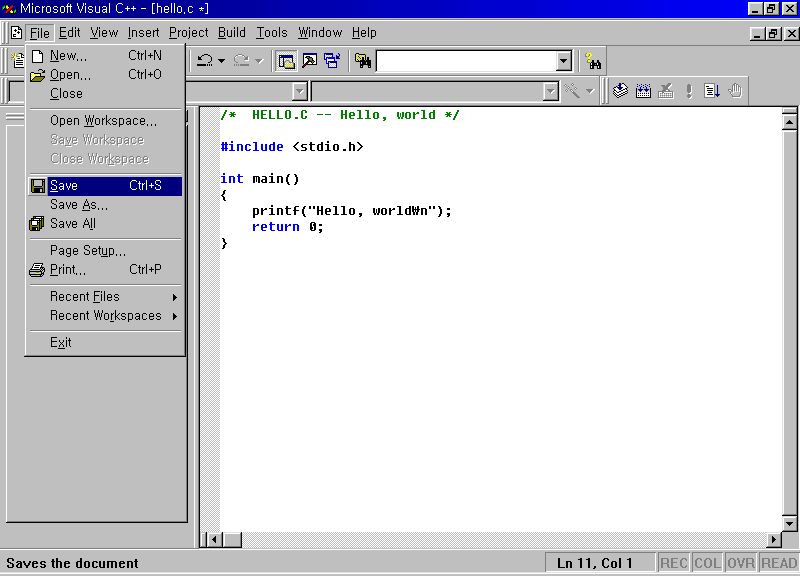The width and height of the screenshot is (800, 576).
Task: Open the Window List toolbar icon
Action: tap(332, 61)
